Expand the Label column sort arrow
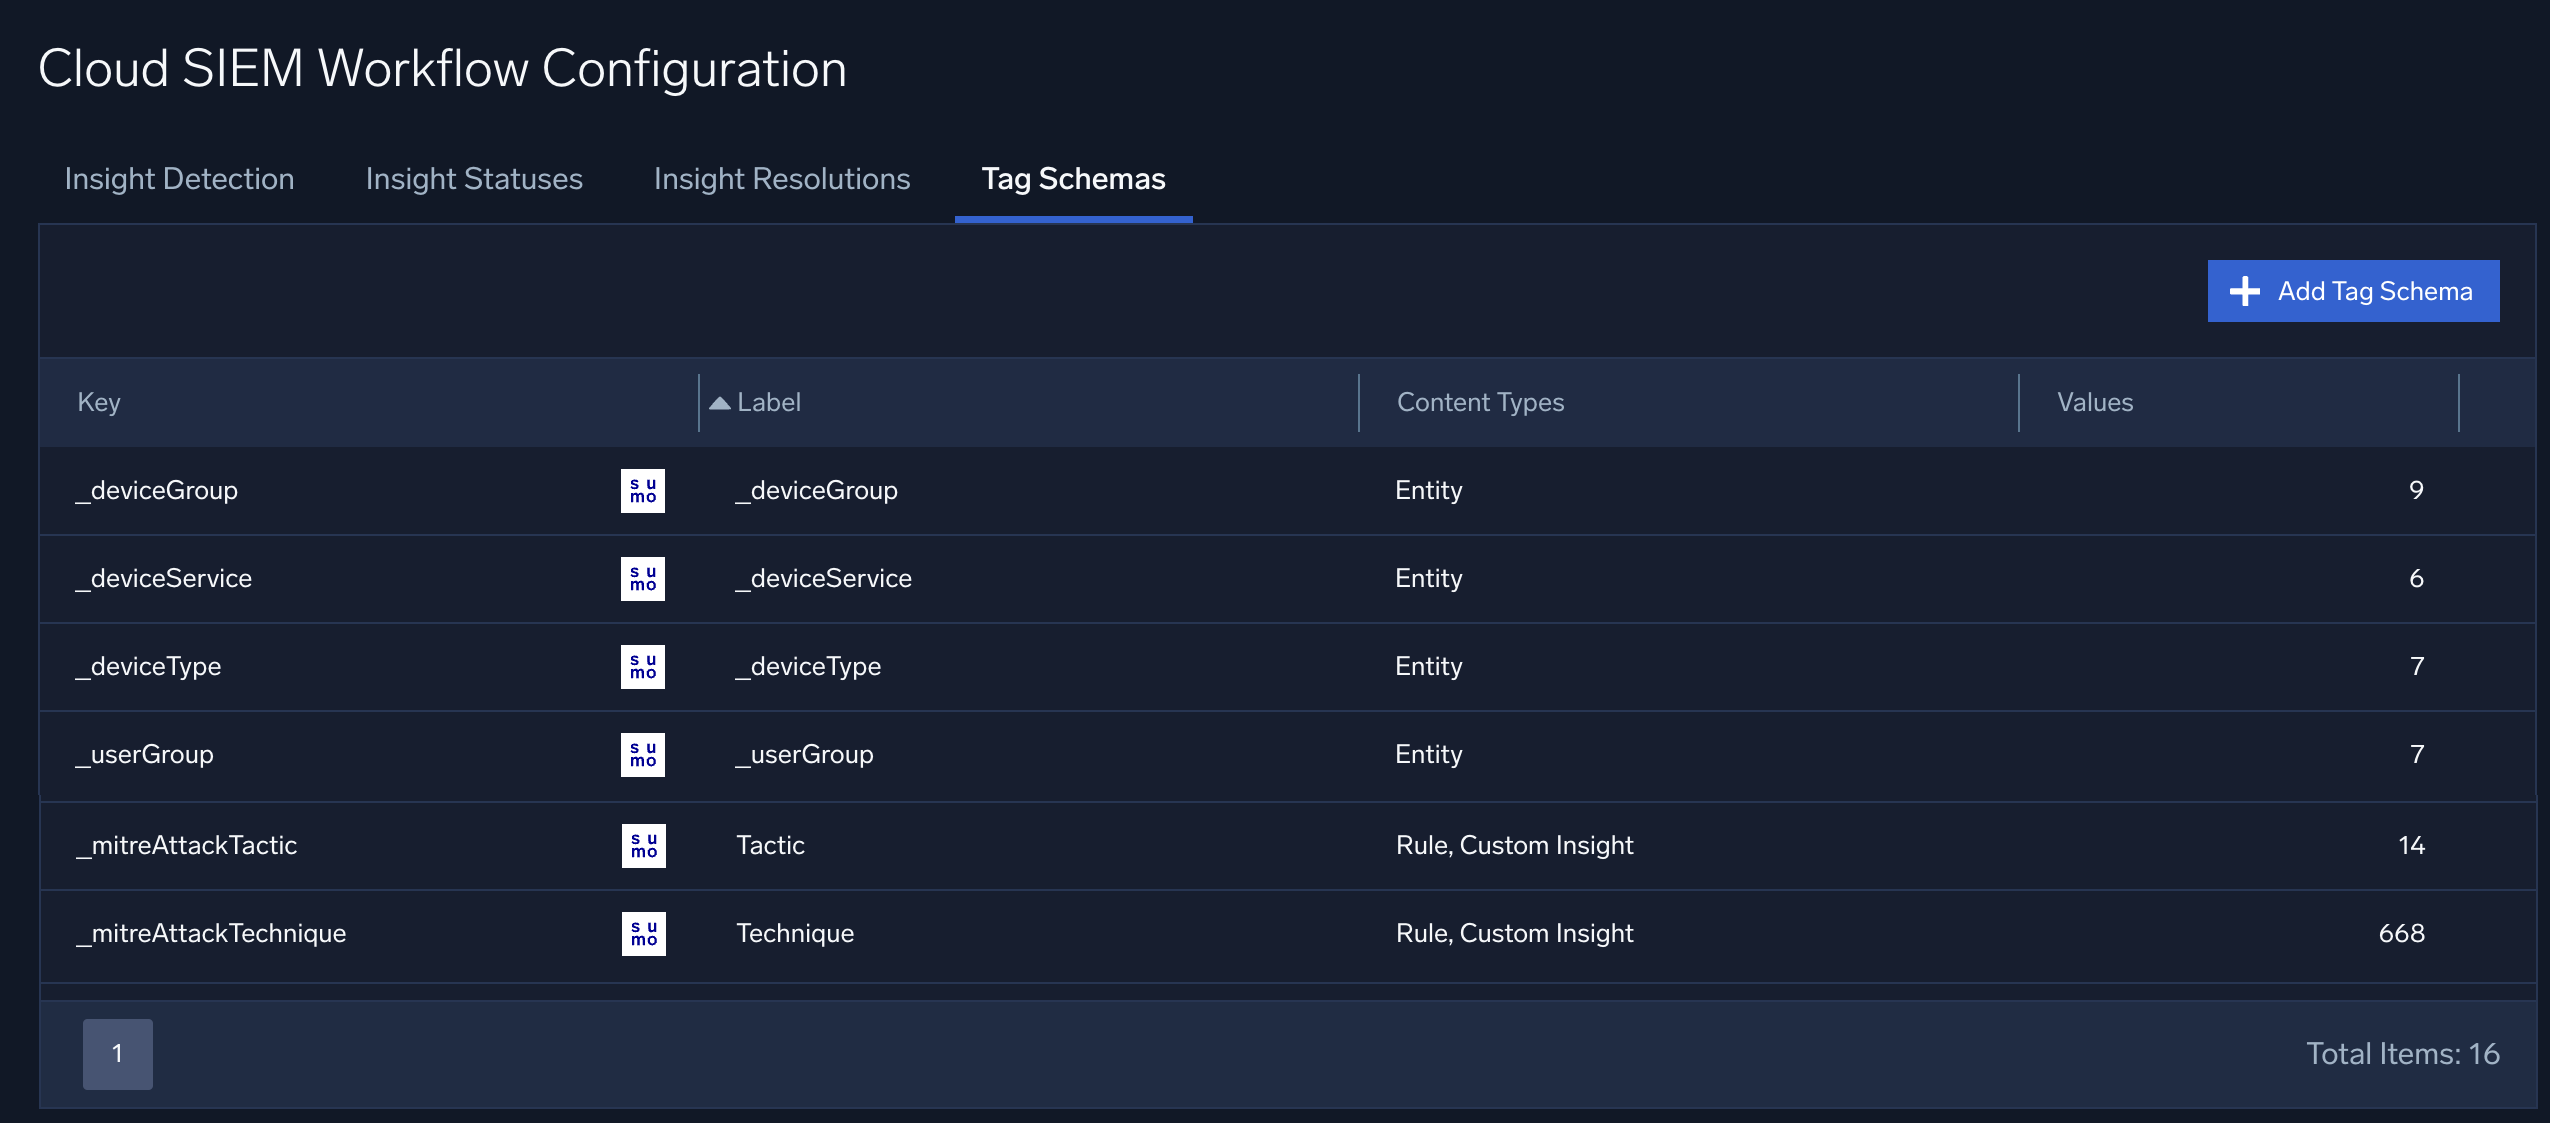The height and width of the screenshot is (1123, 2550). coord(719,401)
